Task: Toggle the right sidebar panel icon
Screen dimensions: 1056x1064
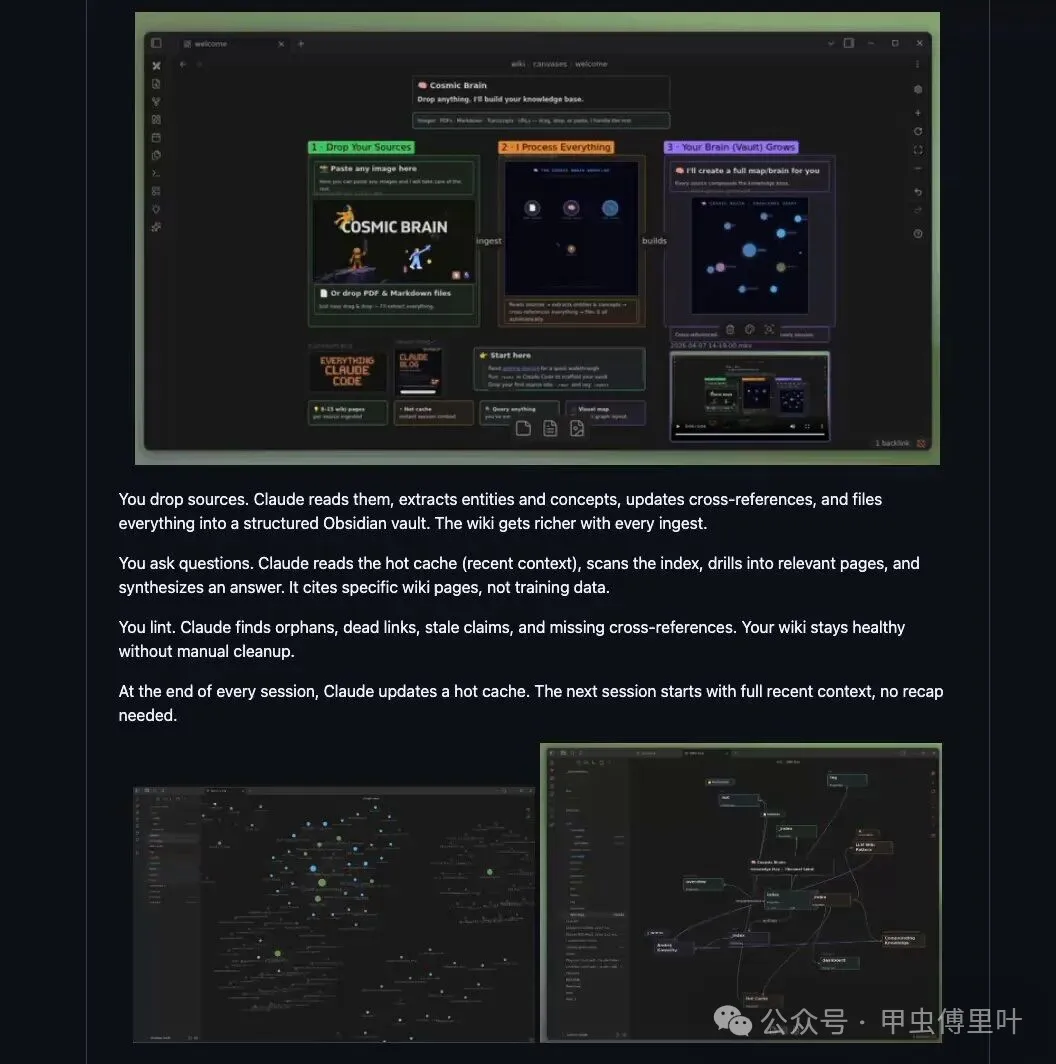Action: pyautogui.click(x=848, y=43)
